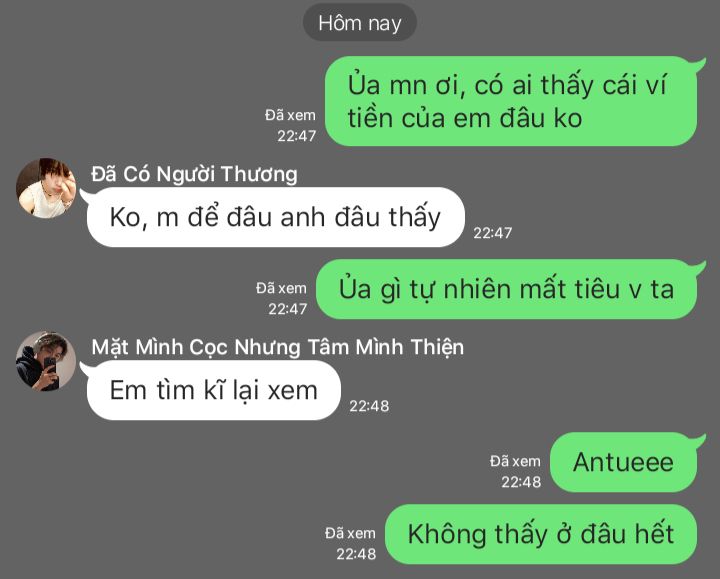Tap the bubble 'Em tìm kĩ lại xem'
720x579 pixels.
point(214,390)
